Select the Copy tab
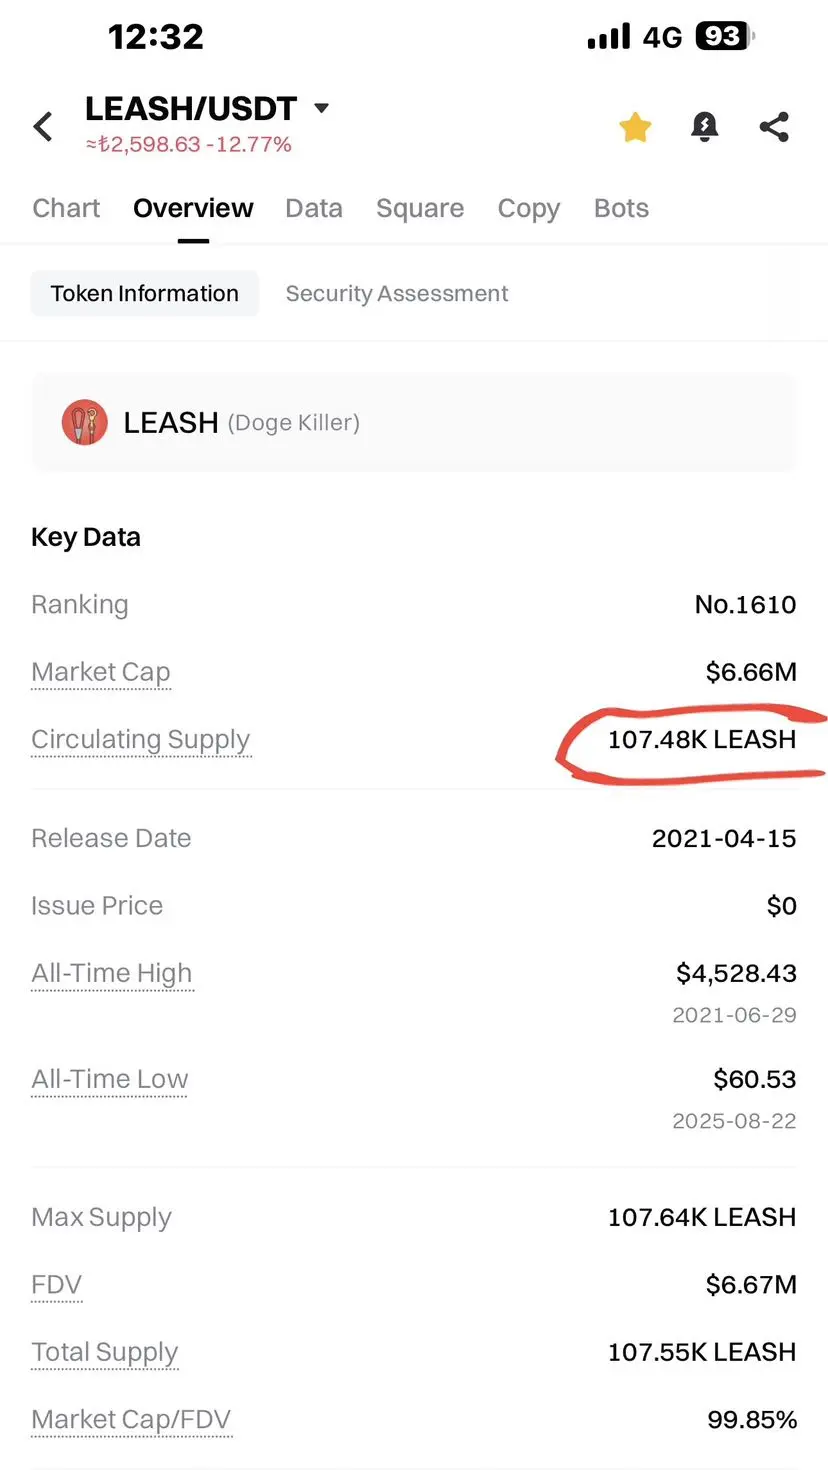Screen dimensions: 828x1470 click(529, 208)
